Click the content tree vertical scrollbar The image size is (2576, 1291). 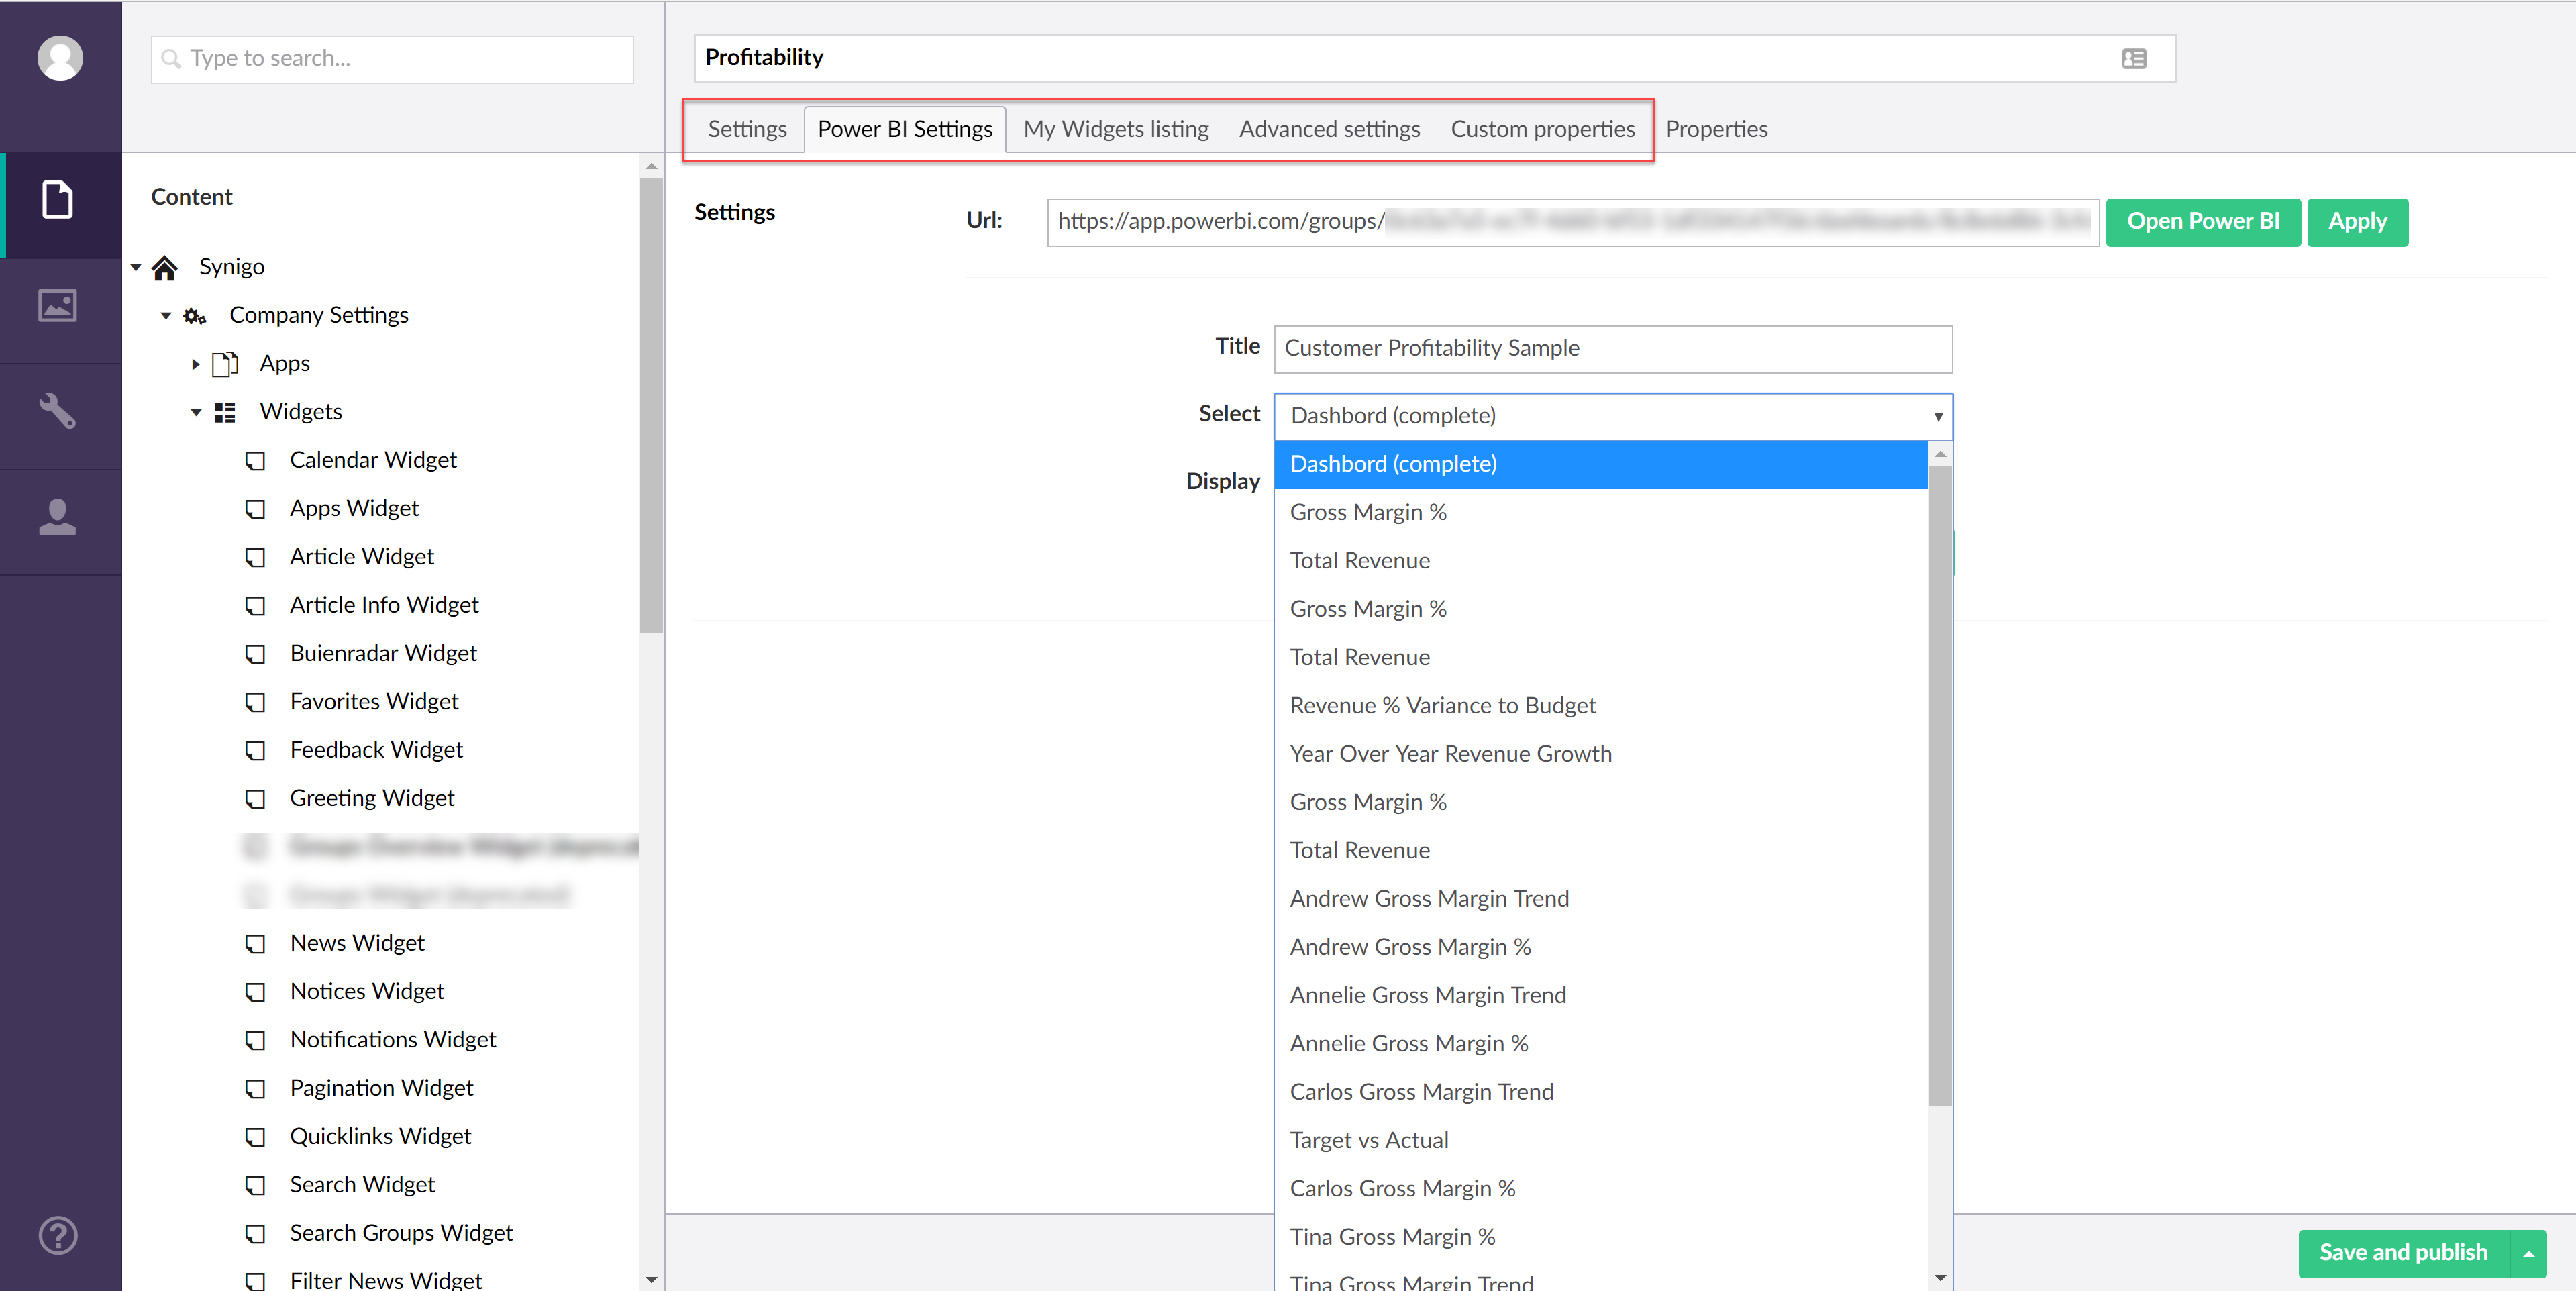[x=651, y=405]
